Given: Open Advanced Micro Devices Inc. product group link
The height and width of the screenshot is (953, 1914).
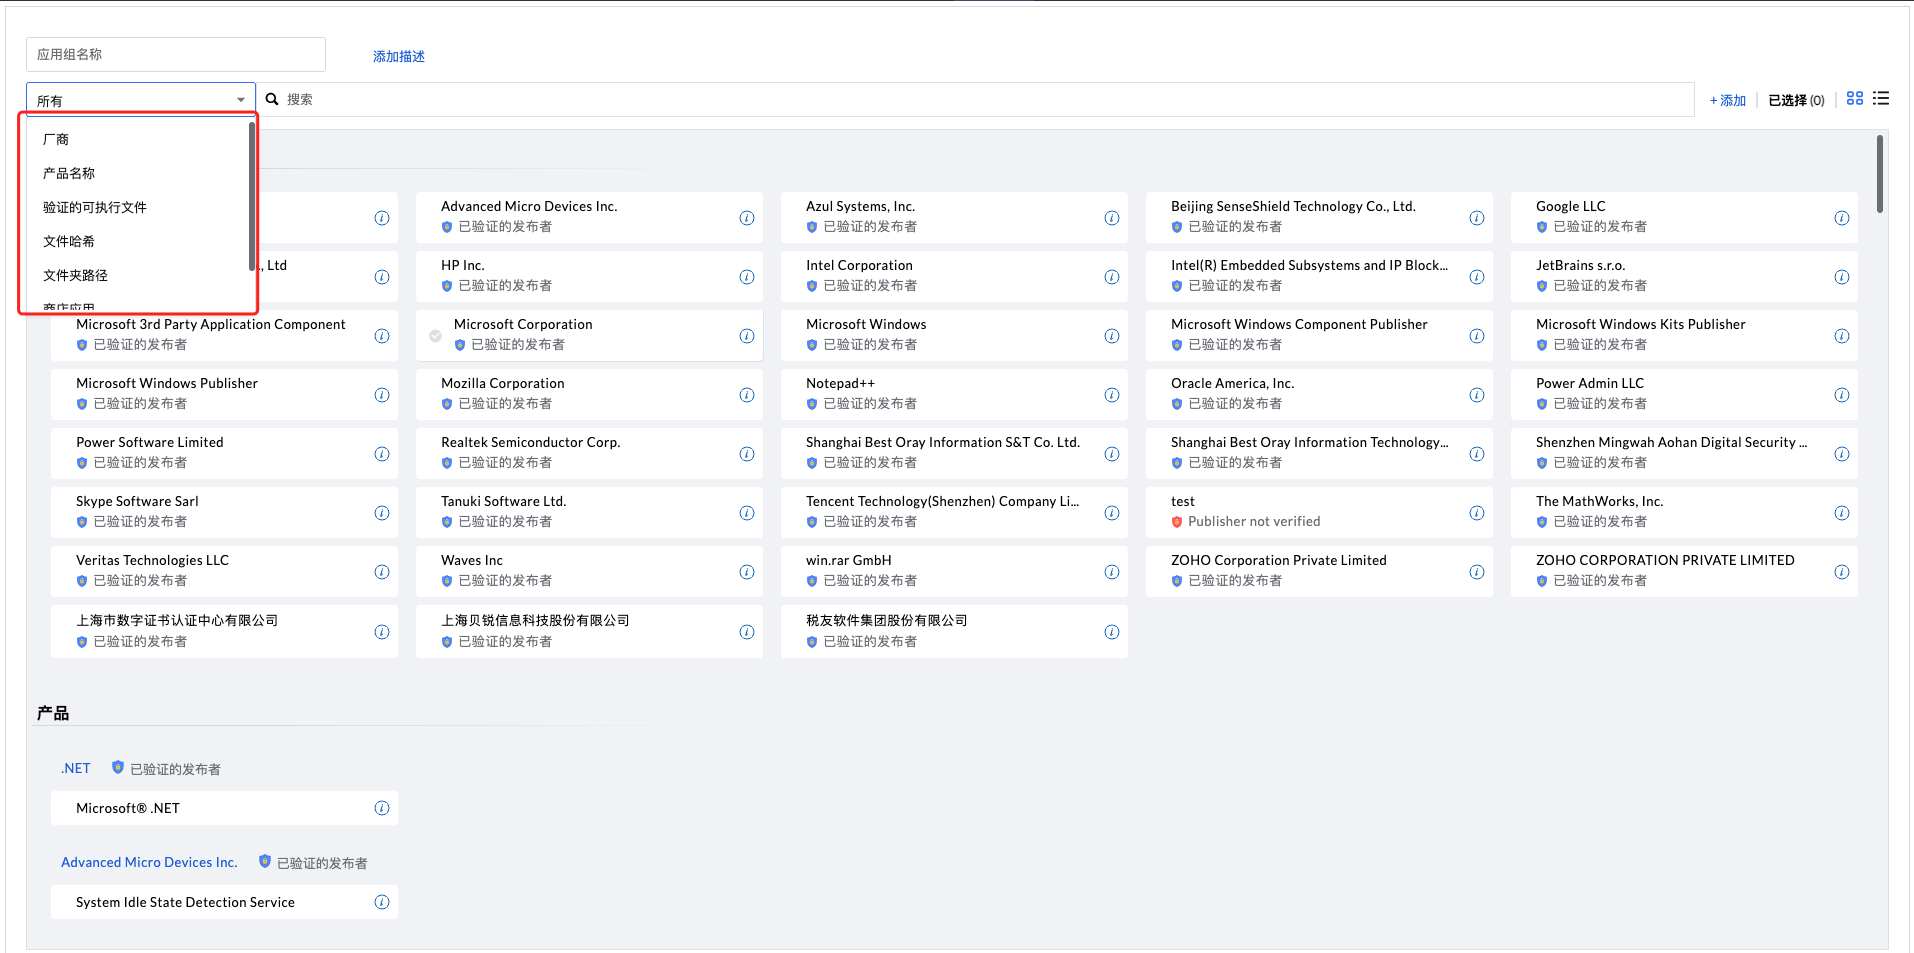Looking at the screenshot, I should pos(149,862).
